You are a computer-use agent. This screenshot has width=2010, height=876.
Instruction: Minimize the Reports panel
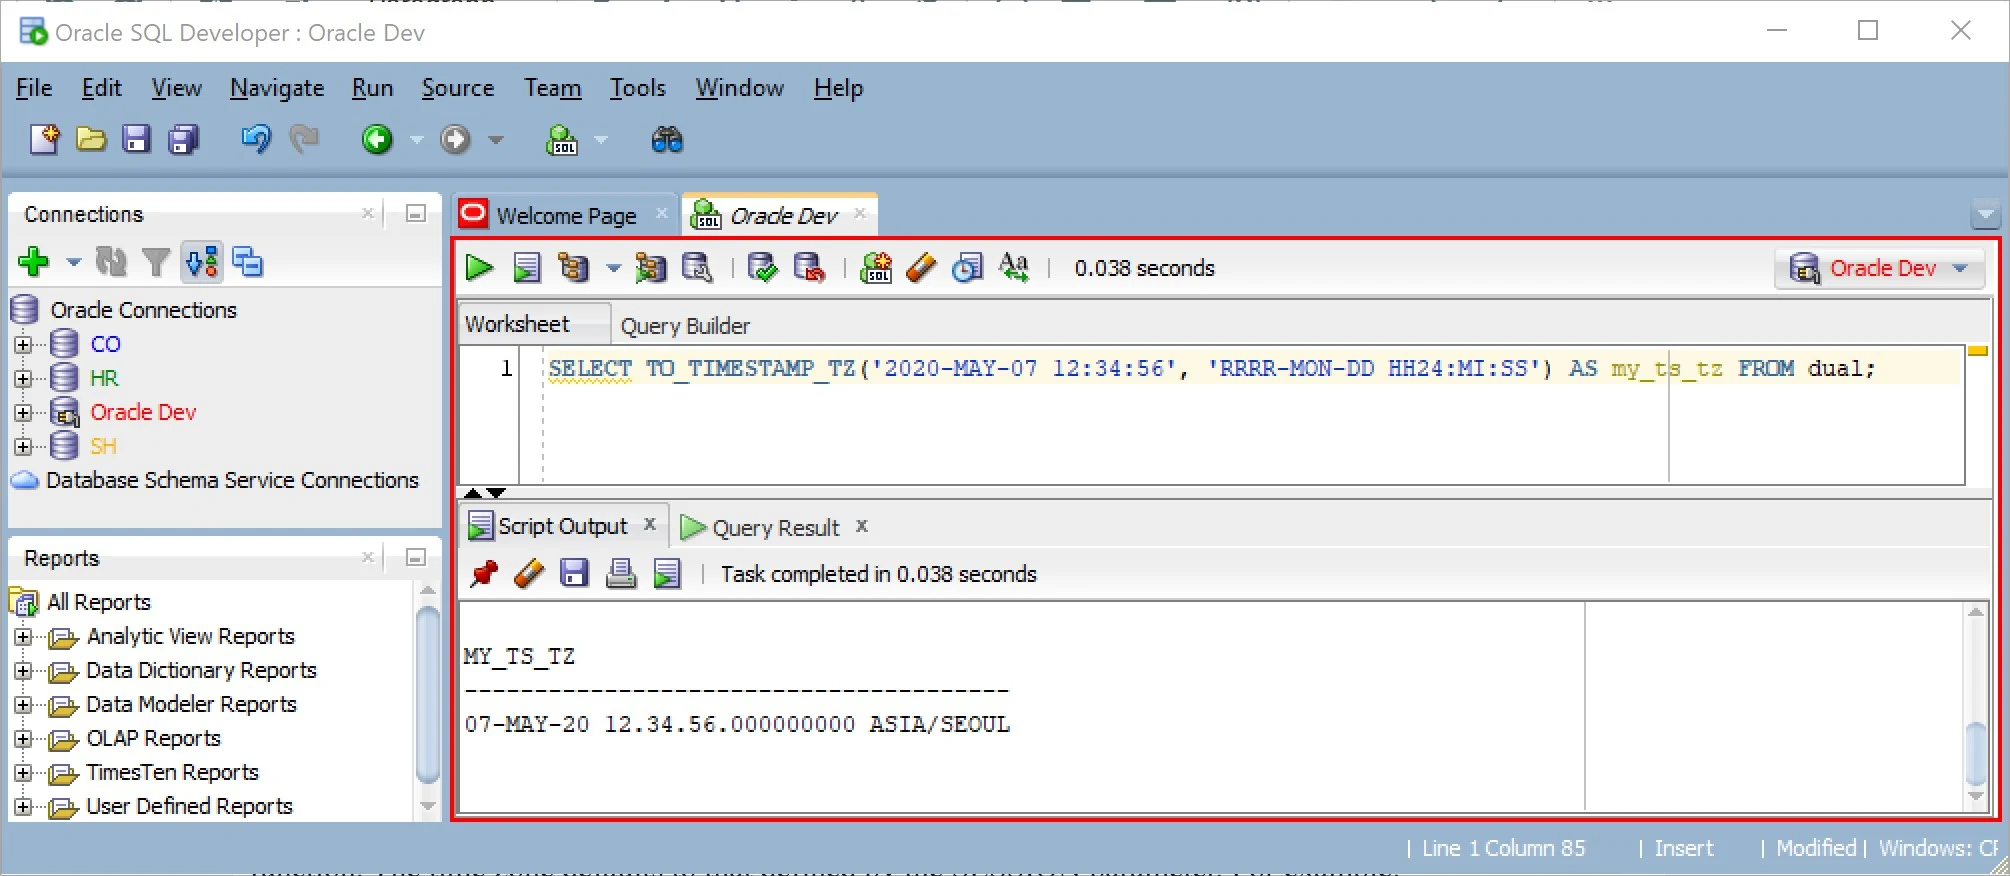pos(416,558)
